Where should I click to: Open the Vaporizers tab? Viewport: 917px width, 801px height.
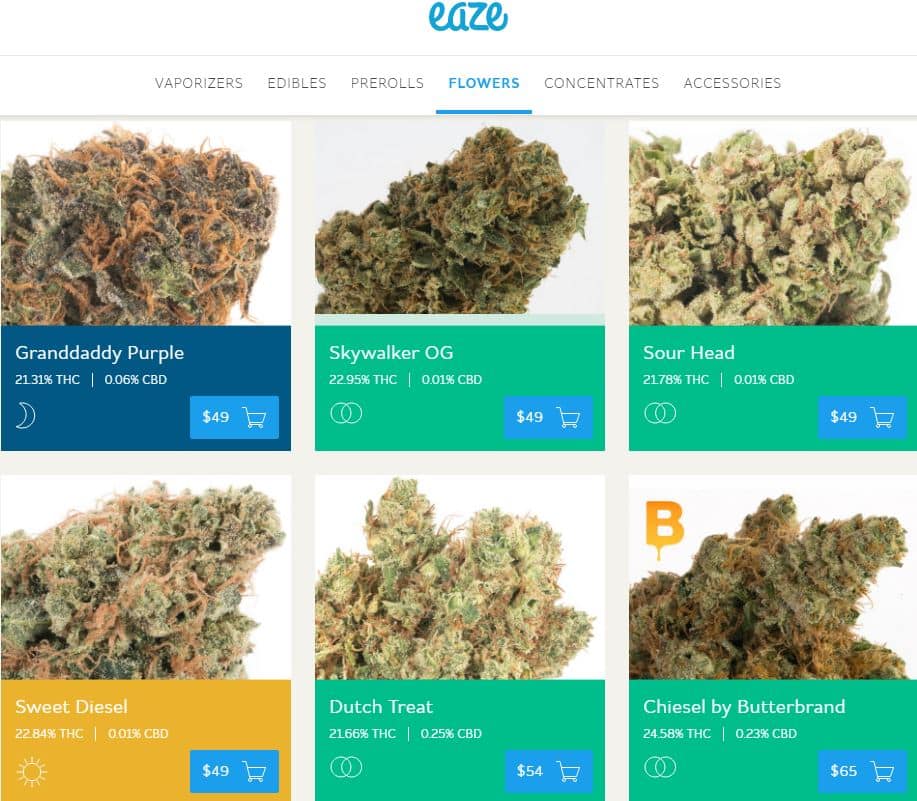[x=199, y=83]
